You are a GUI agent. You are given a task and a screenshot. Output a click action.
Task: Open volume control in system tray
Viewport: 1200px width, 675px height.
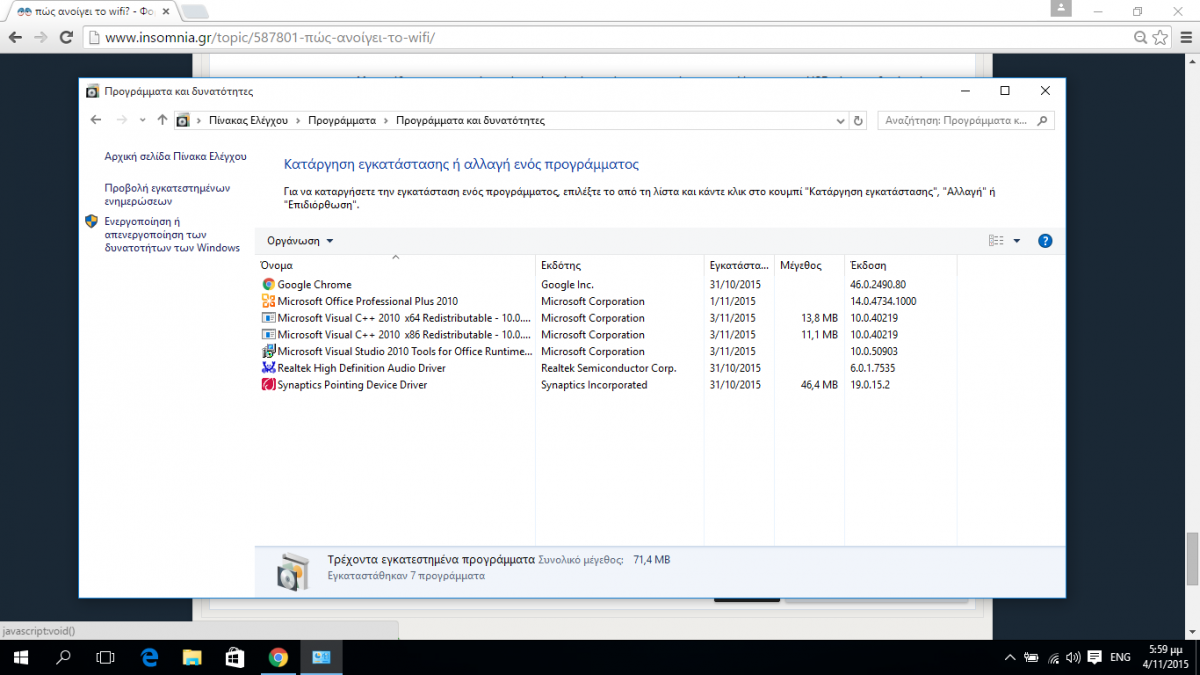click(x=1073, y=657)
